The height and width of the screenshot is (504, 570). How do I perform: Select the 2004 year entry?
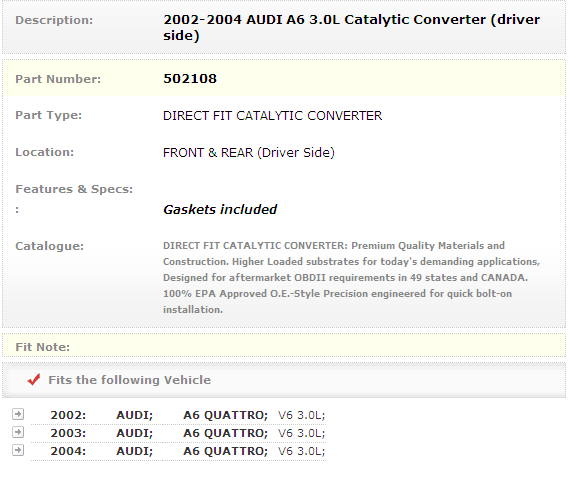click(68, 451)
